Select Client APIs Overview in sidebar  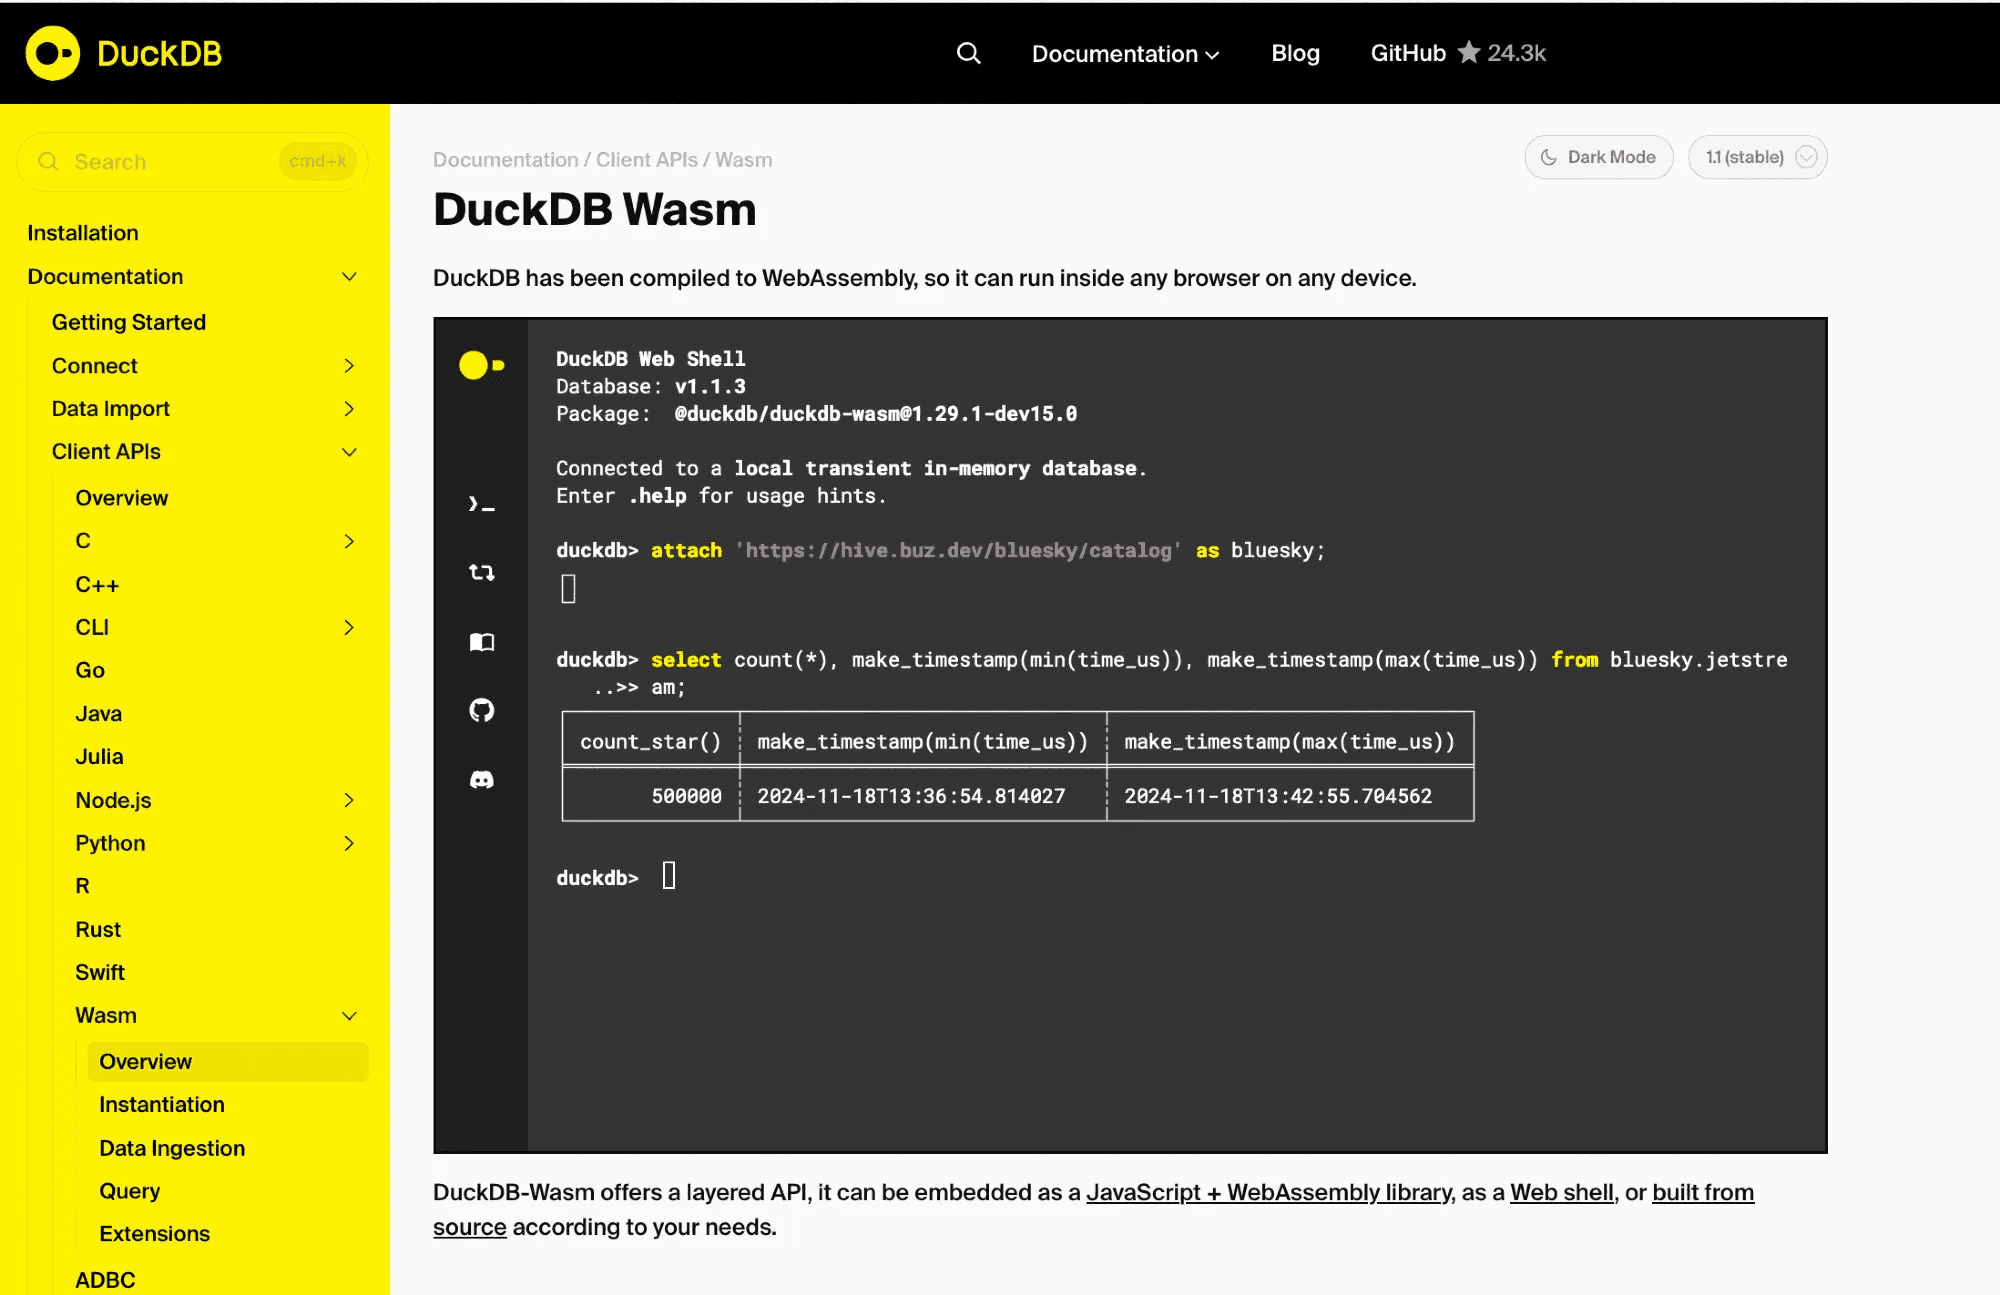[x=122, y=498]
